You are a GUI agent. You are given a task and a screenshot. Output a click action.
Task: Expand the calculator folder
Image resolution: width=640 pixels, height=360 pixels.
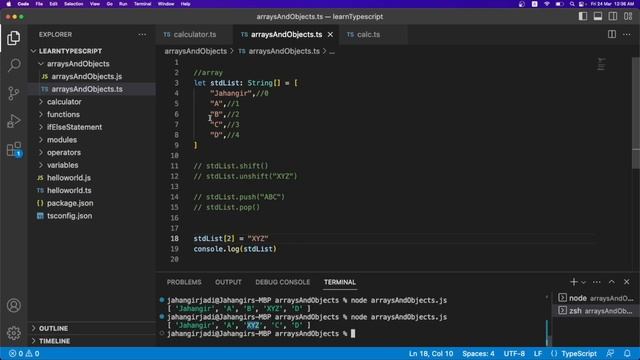pos(91,102)
